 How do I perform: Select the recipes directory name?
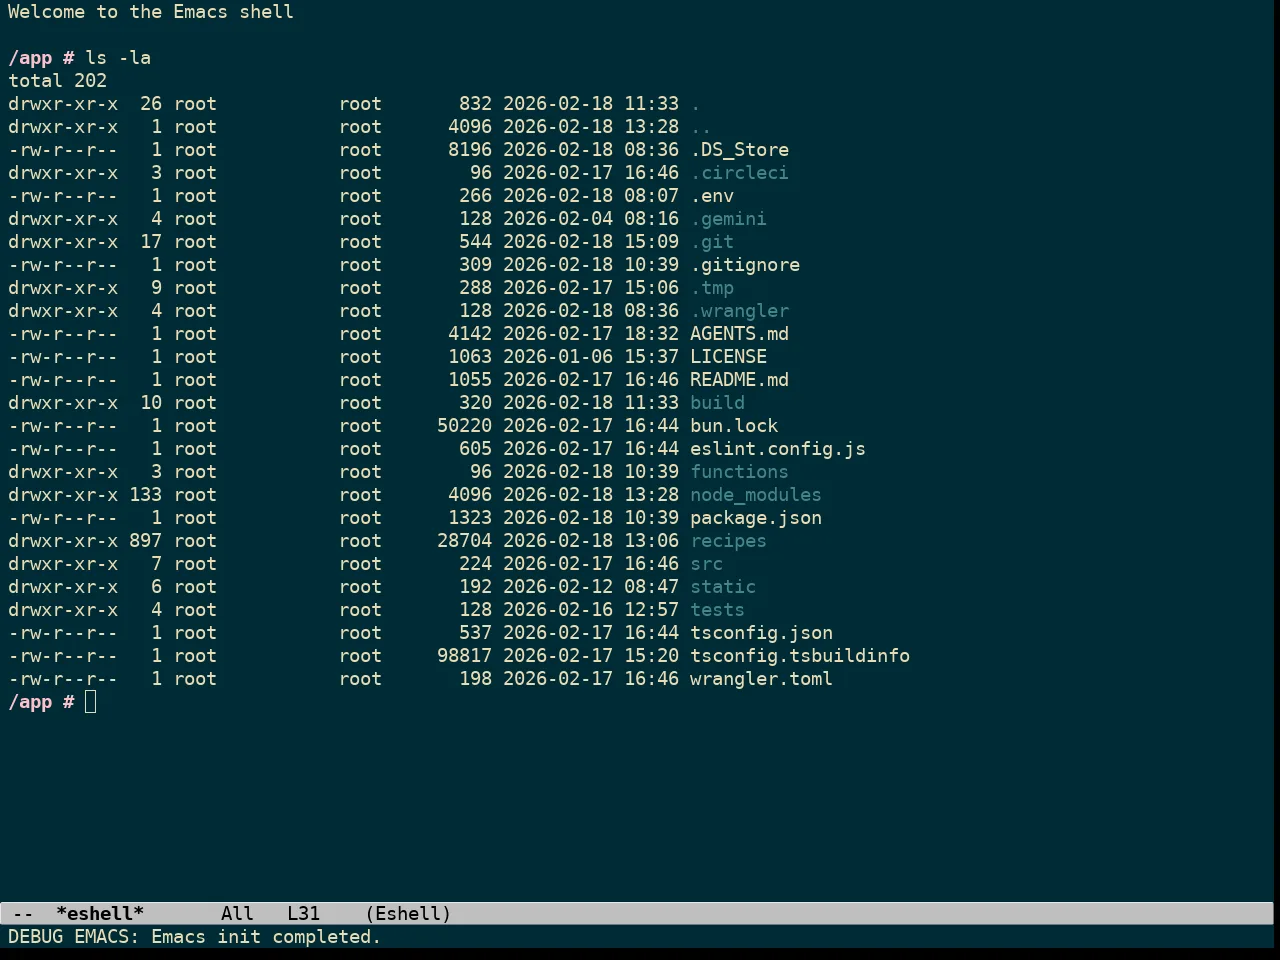point(728,541)
